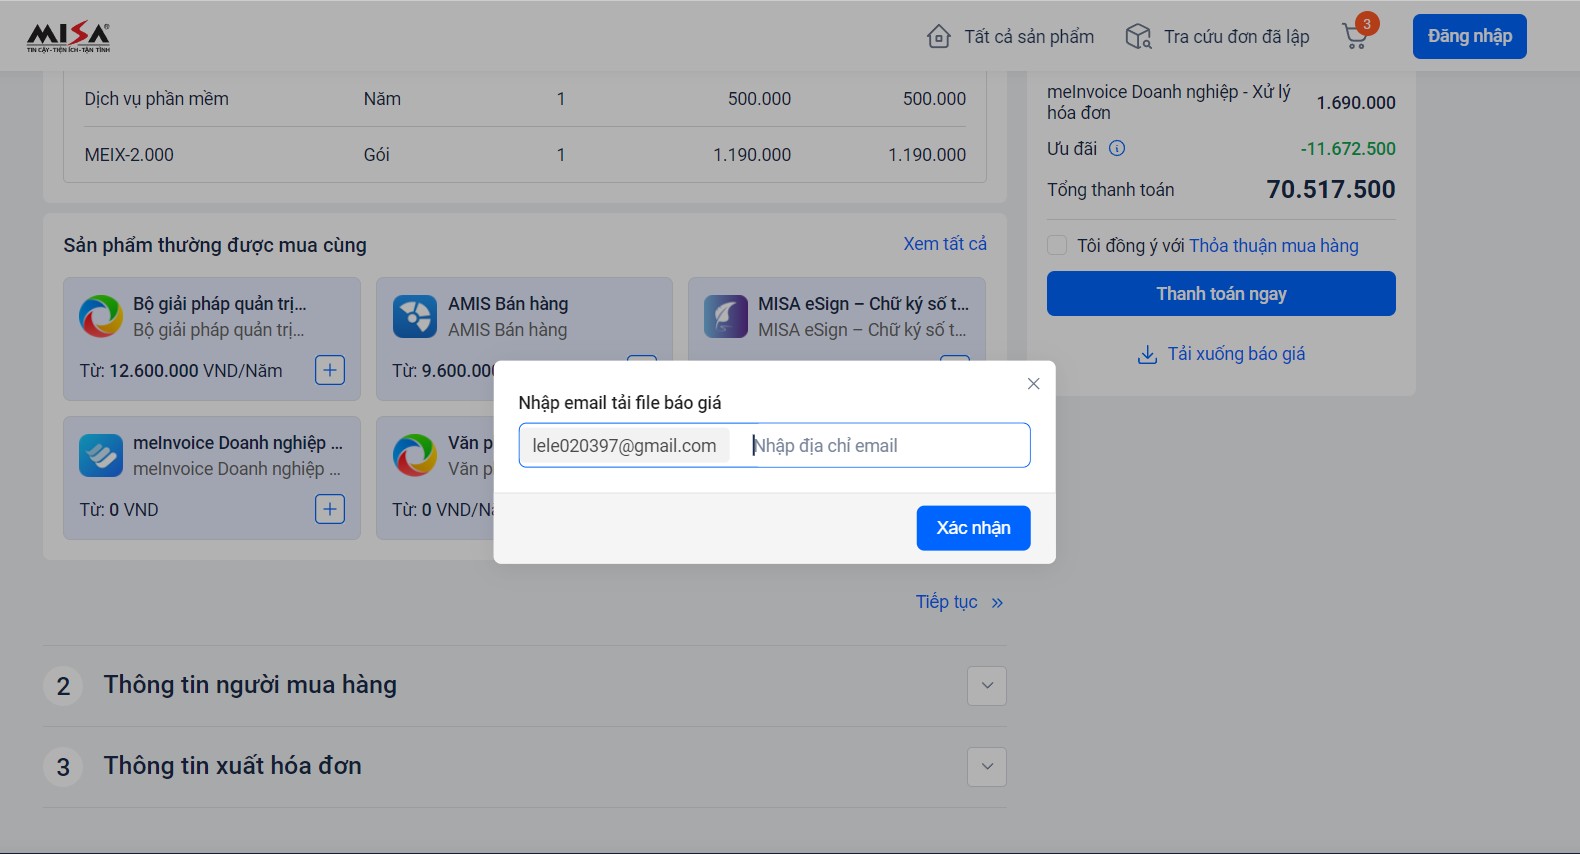Expand Thông tin xuất hóa đơn section
1580x854 pixels.
pyautogui.click(x=986, y=767)
